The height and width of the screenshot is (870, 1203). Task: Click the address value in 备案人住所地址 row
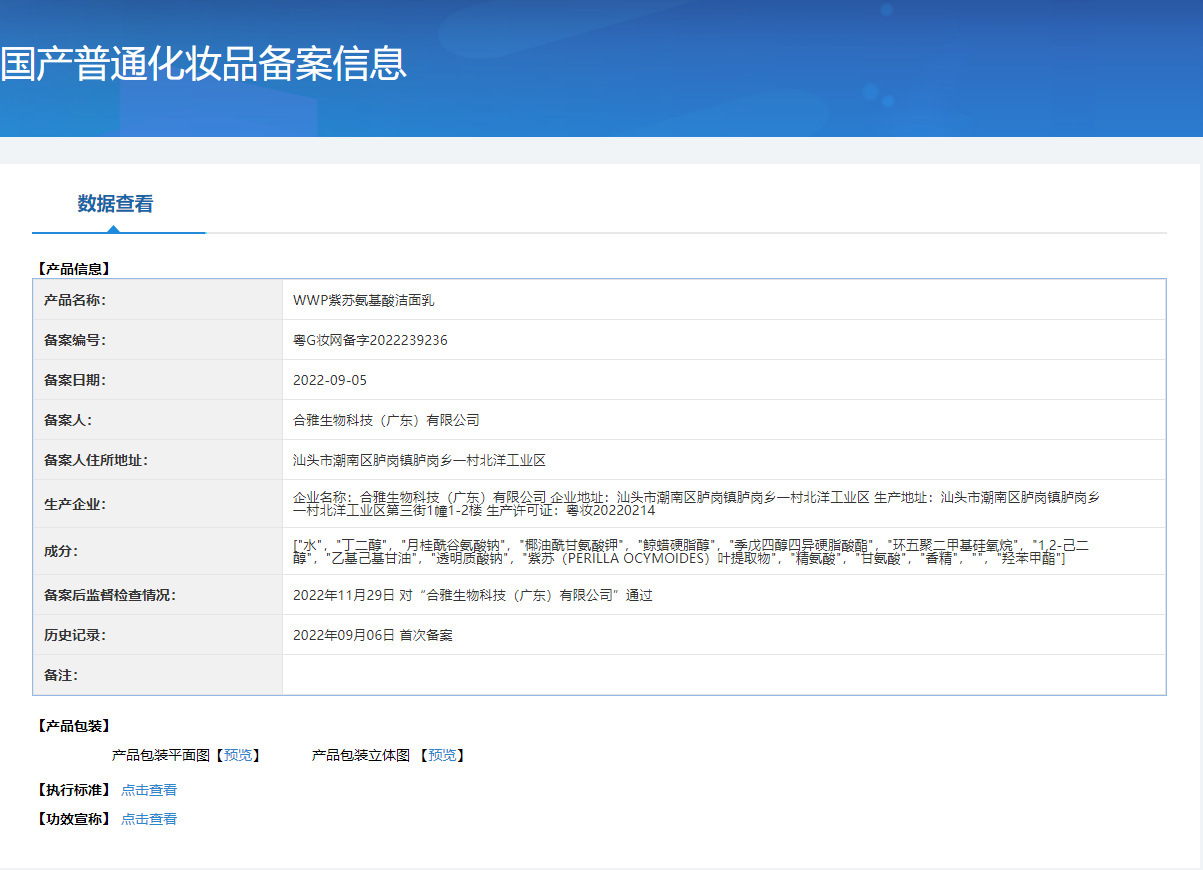click(x=419, y=460)
